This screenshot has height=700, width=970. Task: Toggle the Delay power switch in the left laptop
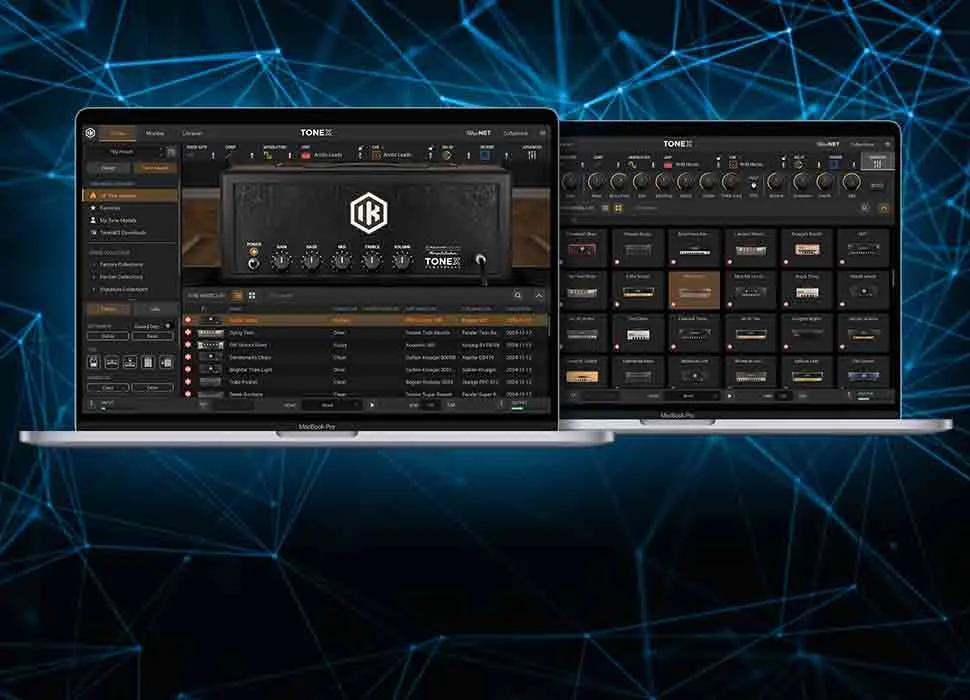(468, 155)
